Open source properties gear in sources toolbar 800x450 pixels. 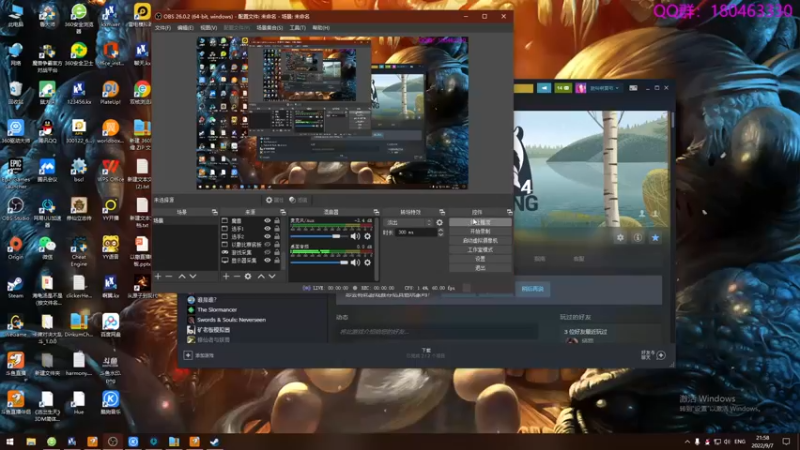tap(248, 276)
